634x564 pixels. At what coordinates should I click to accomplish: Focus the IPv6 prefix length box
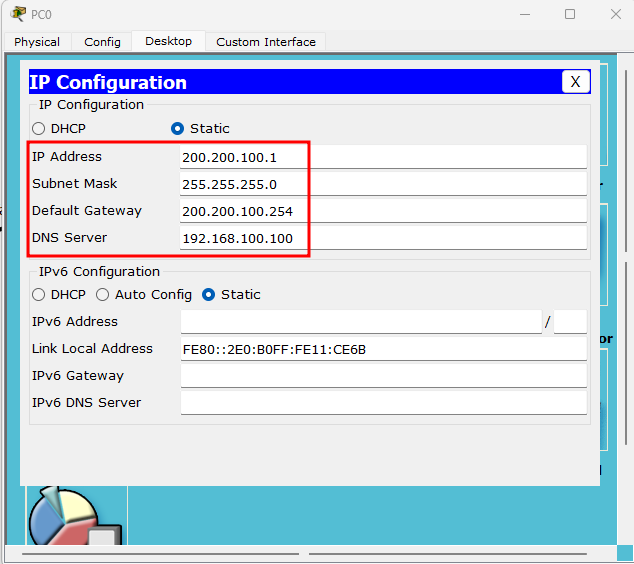tap(570, 322)
